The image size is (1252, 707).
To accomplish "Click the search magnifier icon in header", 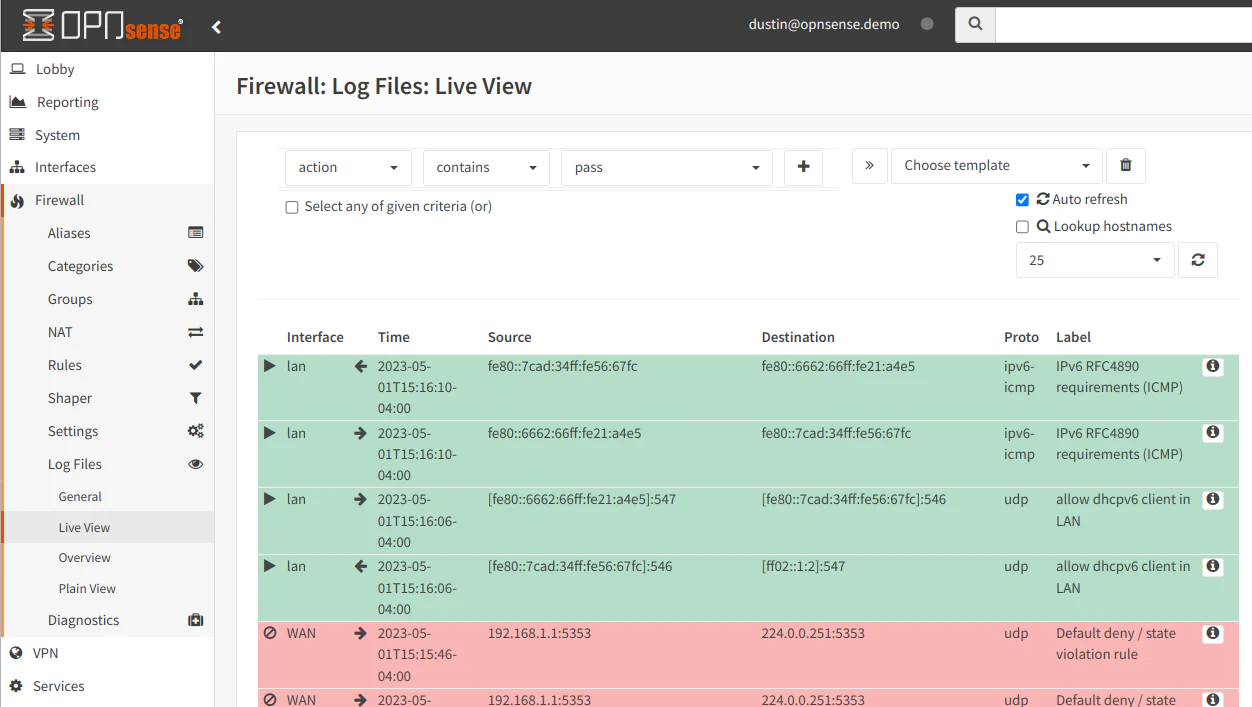I will pyautogui.click(x=976, y=24).
